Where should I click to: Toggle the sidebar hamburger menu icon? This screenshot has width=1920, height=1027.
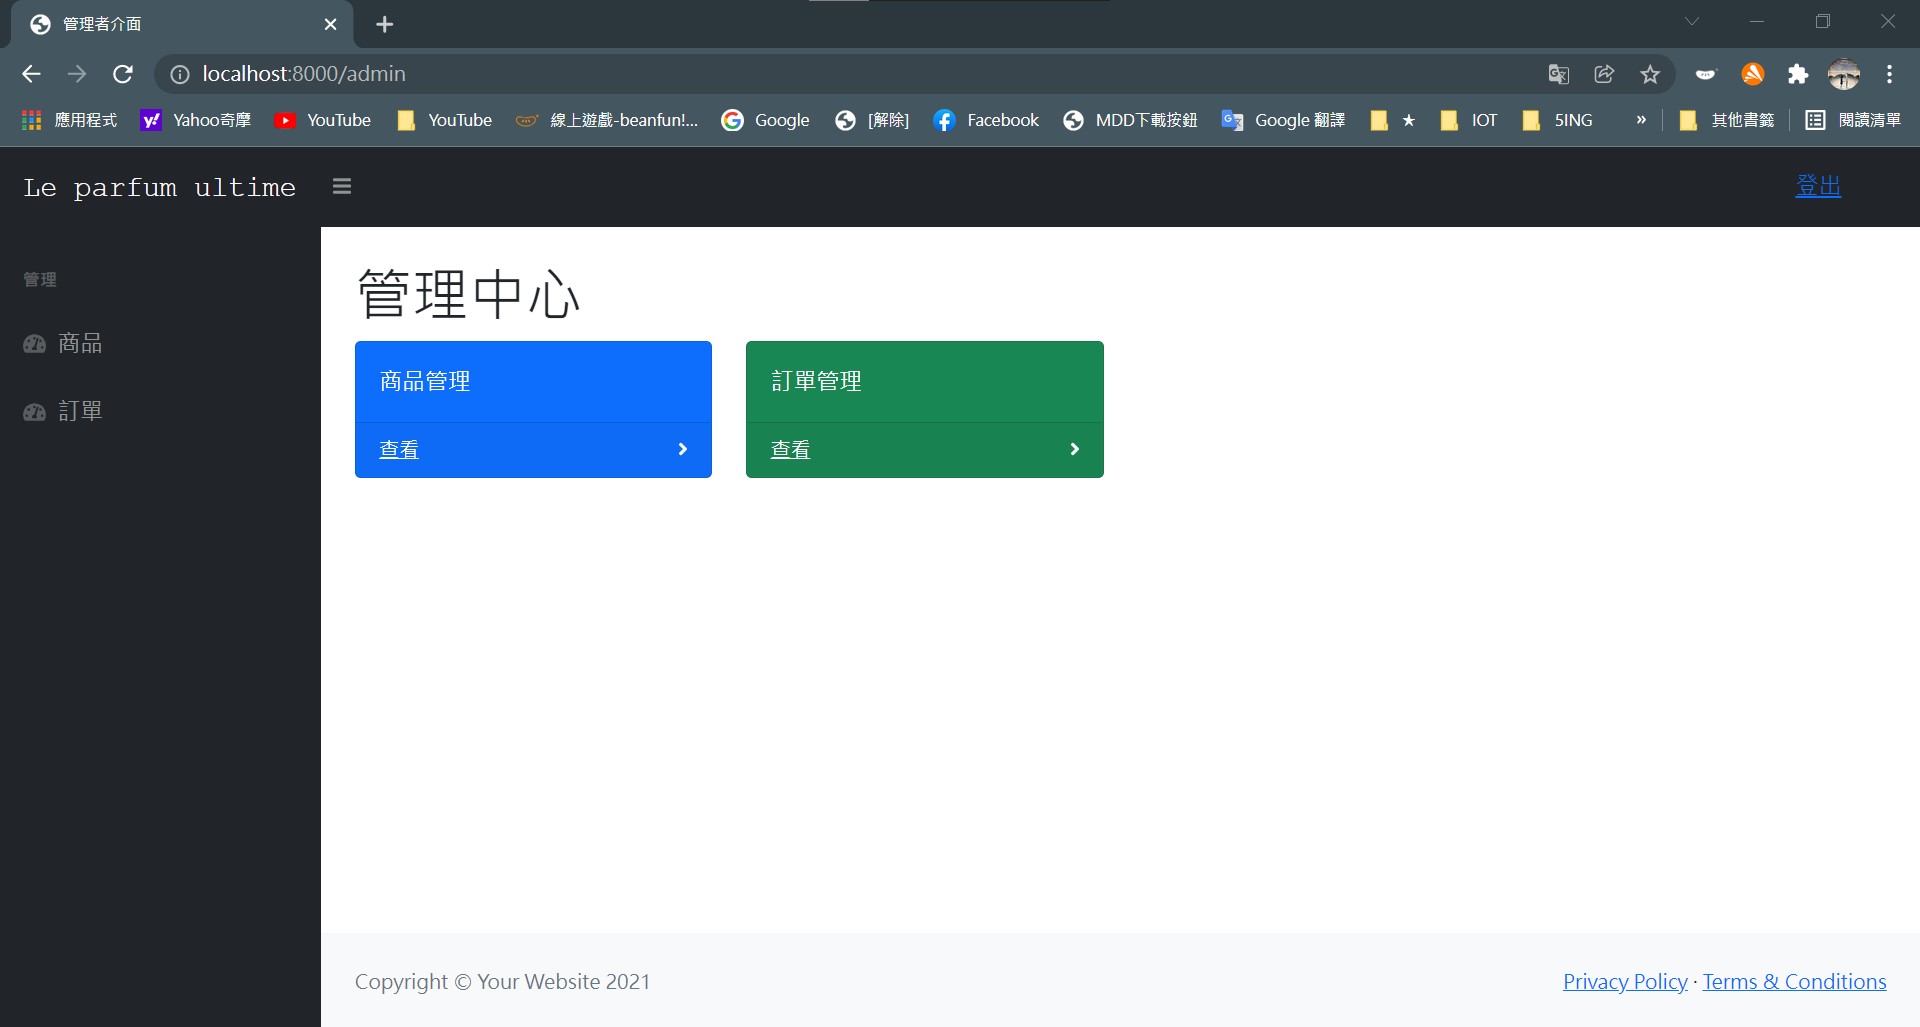coord(342,186)
